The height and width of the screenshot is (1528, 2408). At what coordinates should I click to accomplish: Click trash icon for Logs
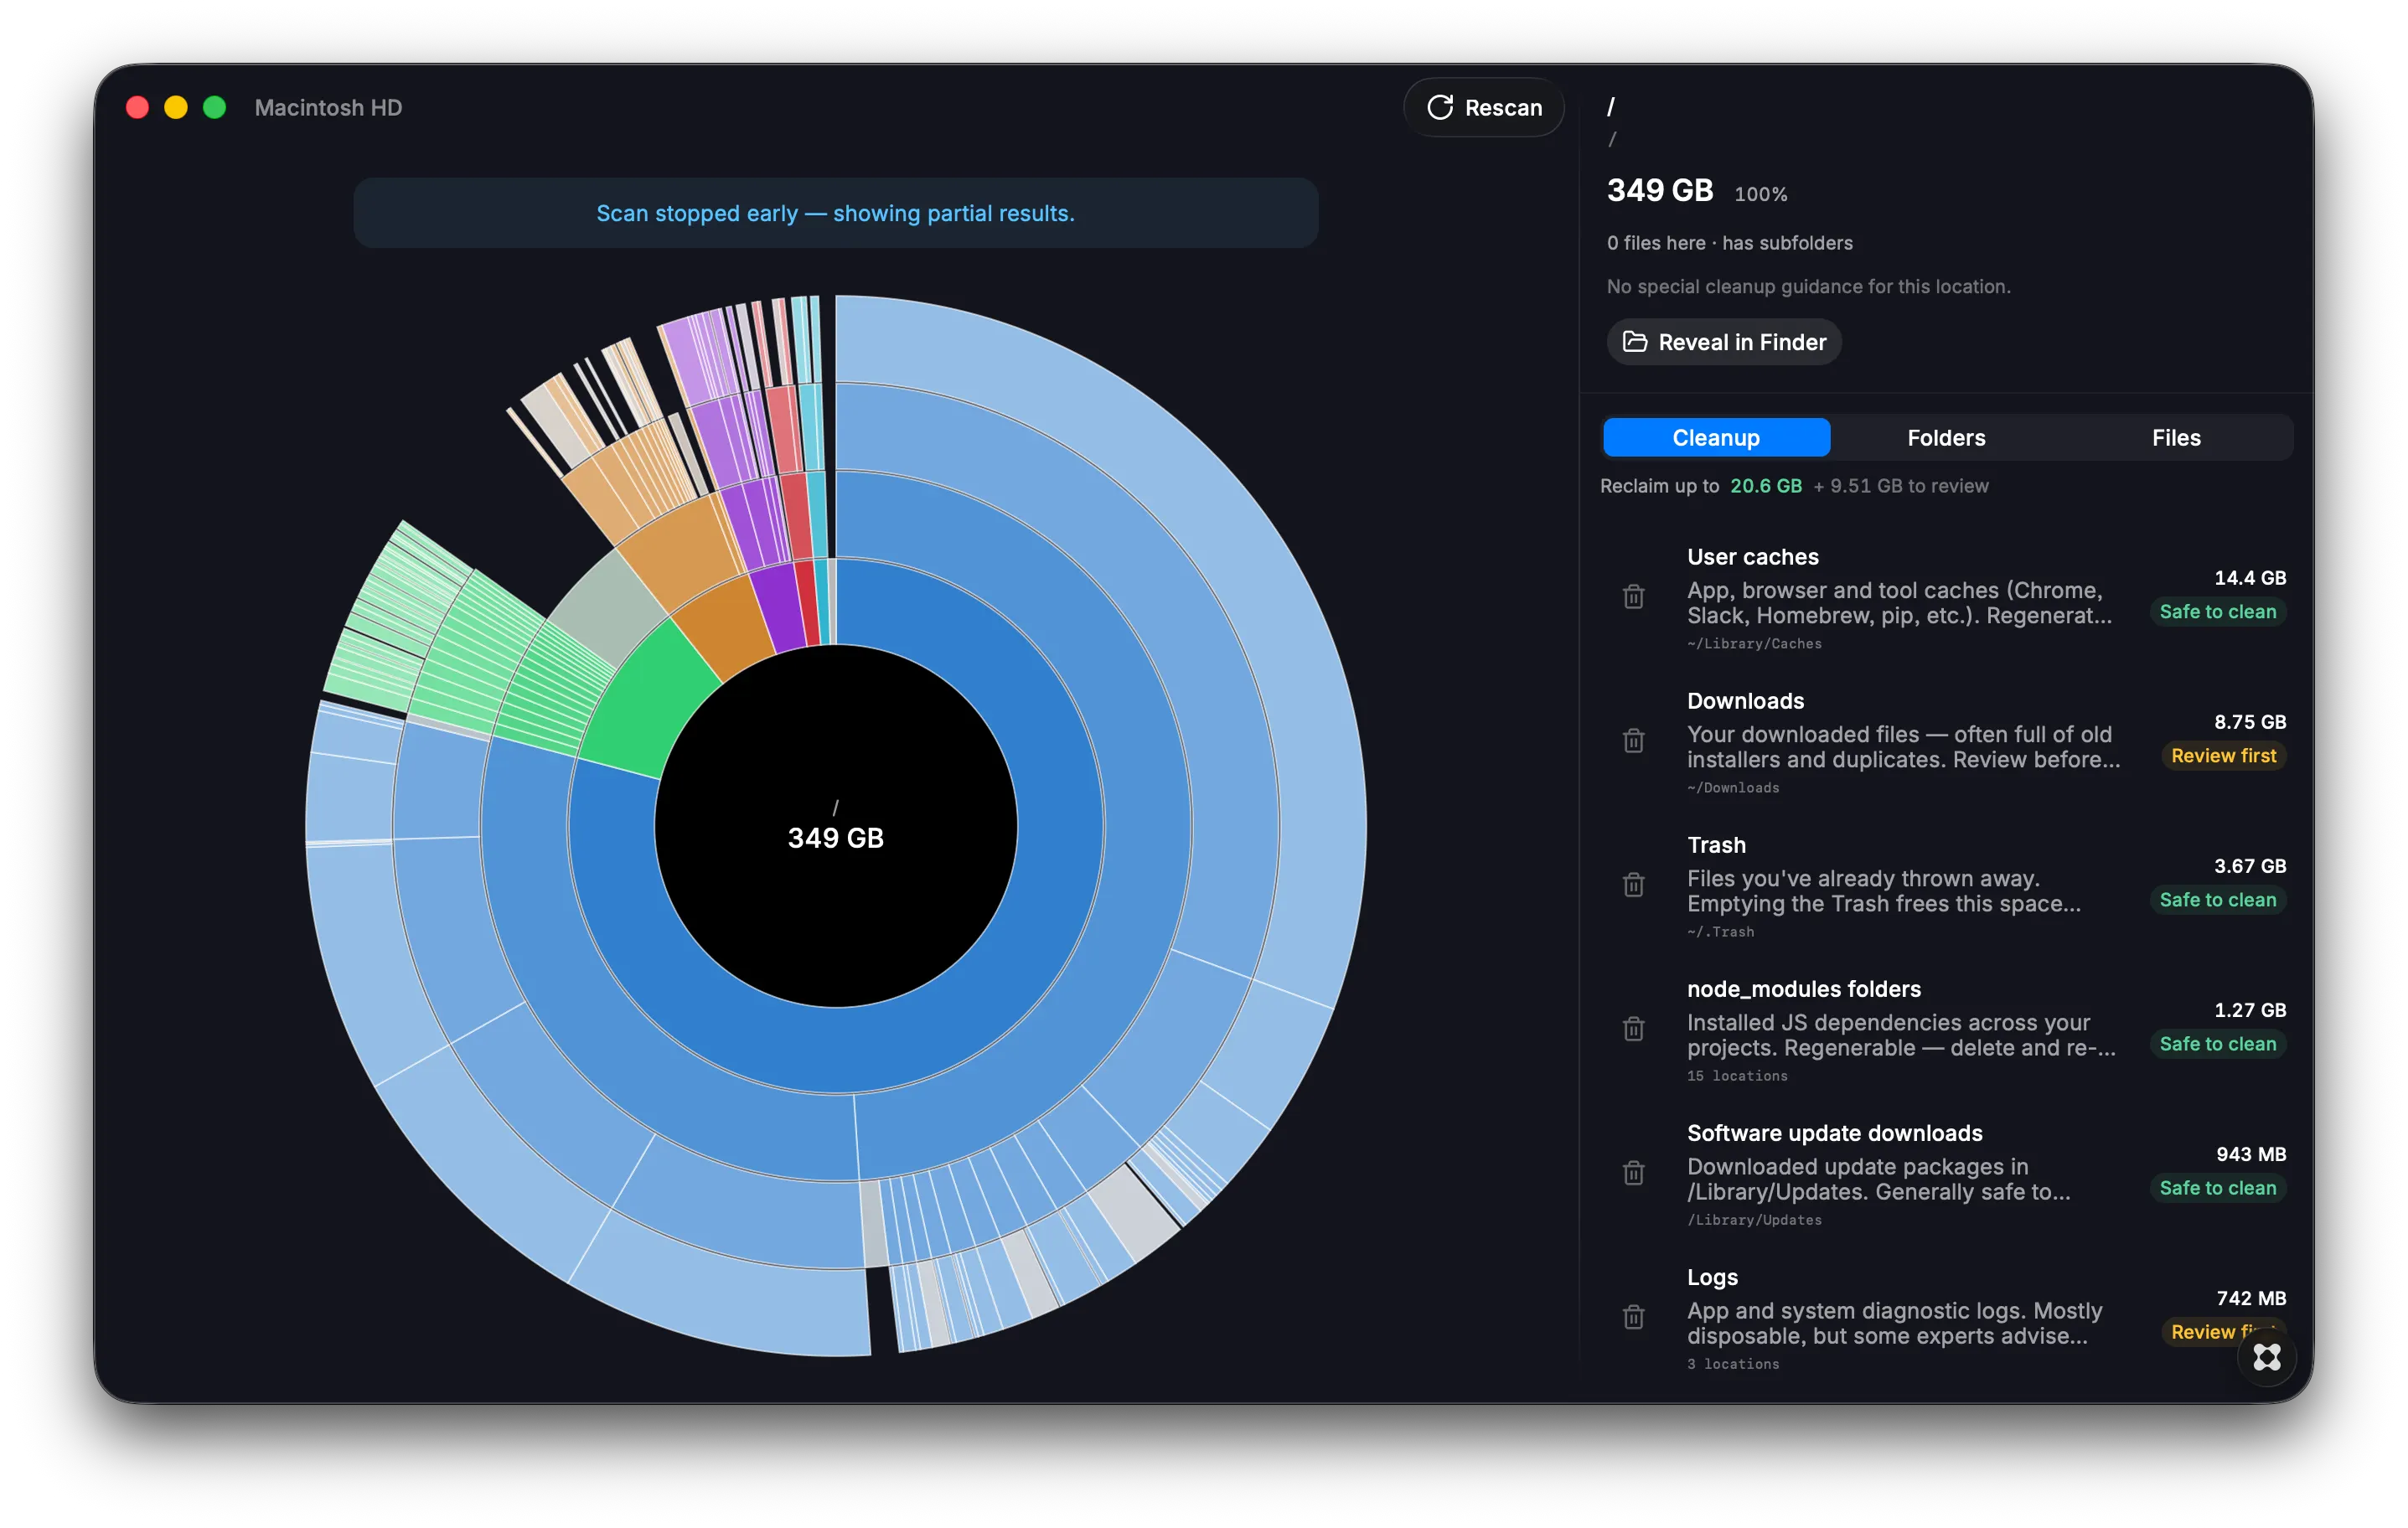pyautogui.click(x=1633, y=1317)
